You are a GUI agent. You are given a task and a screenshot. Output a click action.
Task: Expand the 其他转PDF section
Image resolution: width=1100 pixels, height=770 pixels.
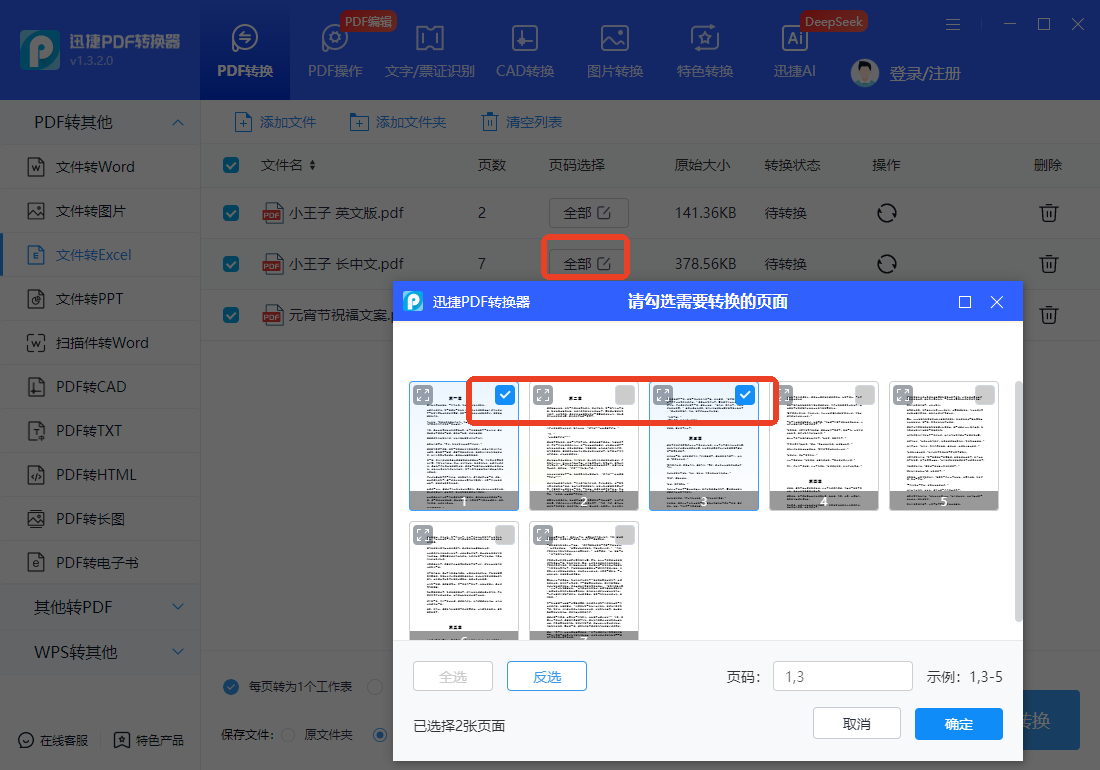coord(100,607)
